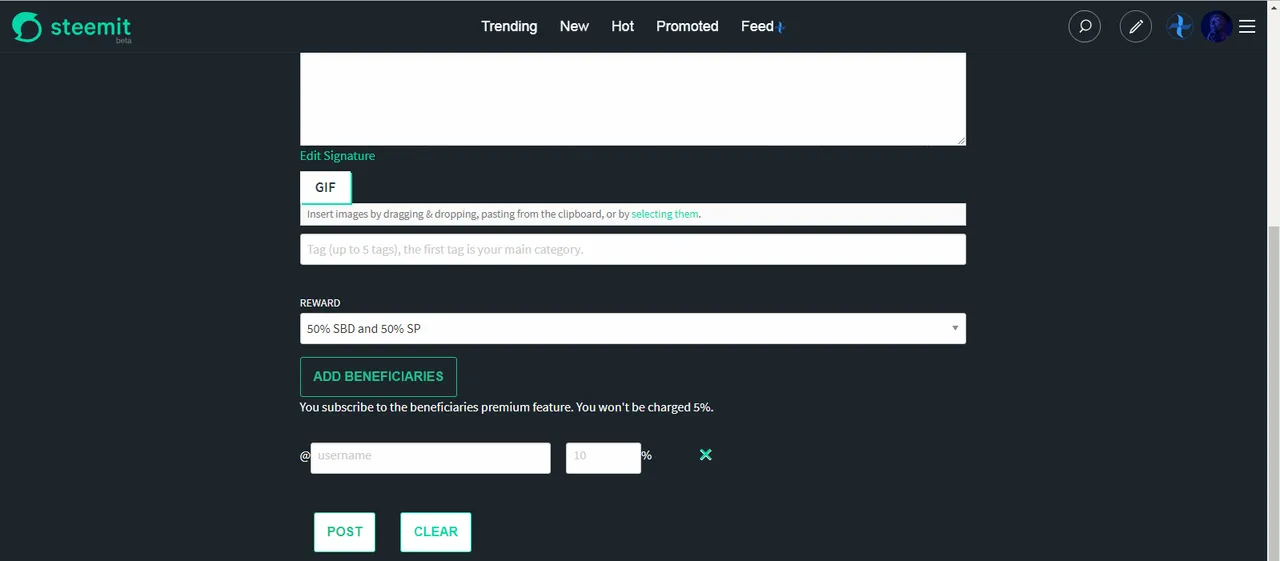Click the pencil compose post icon
Screen dimensions: 1280x561
[x=1136, y=27]
